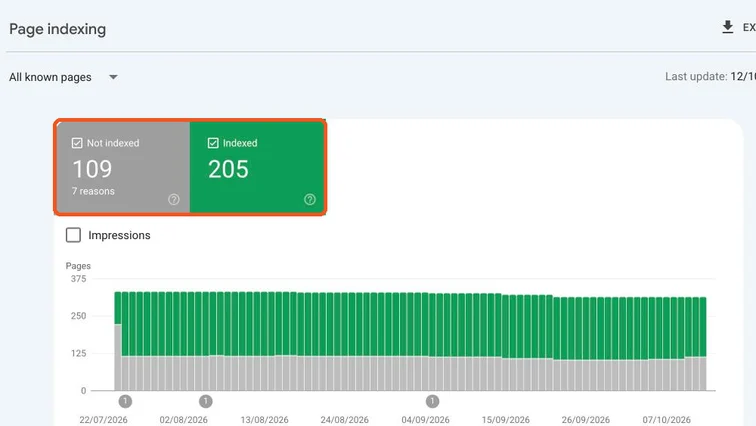Click the 7 reasons text

coord(94,191)
